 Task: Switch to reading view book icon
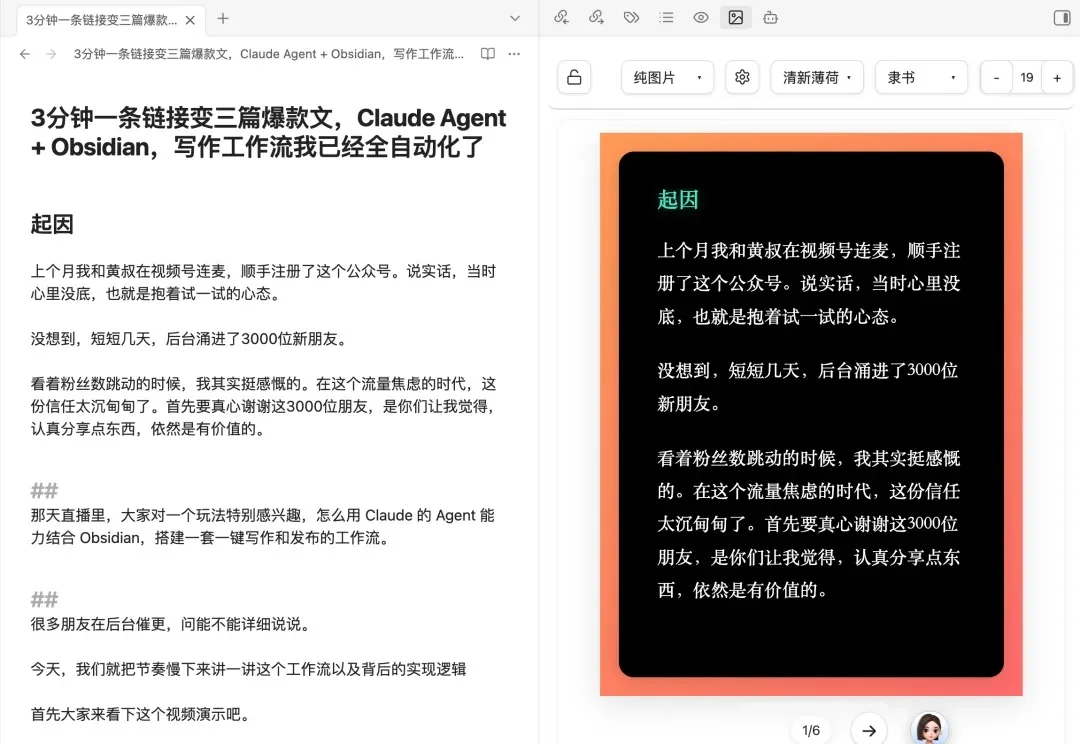(x=488, y=54)
